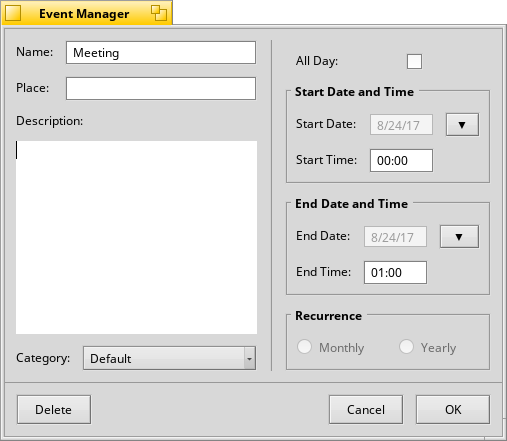Click the Name field containing Meeting
Image resolution: width=507 pixels, height=441 pixels.
tap(161, 53)
